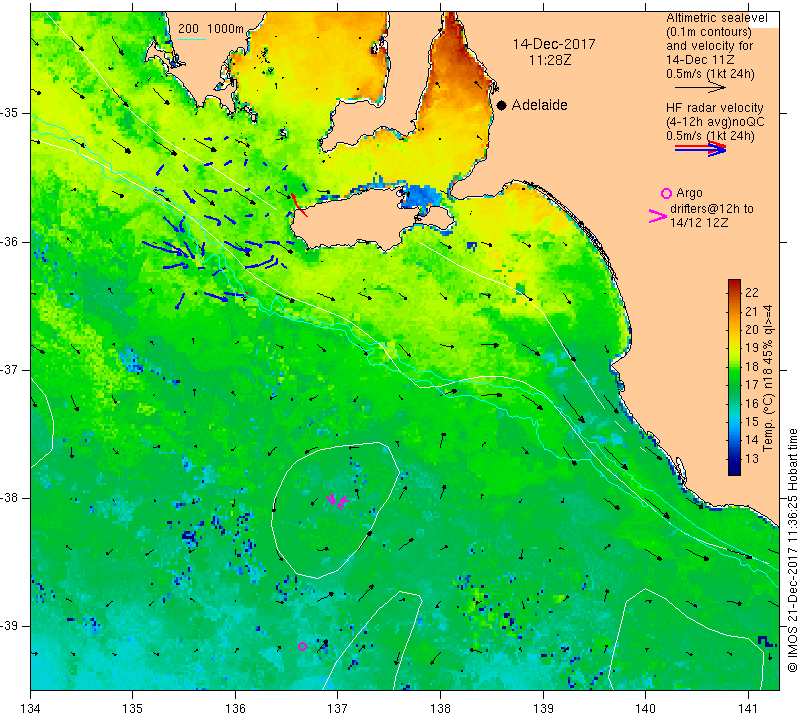Click the magenta drifter markers near 38°S 137°E
This screenshot has height=720, width=800.
(x=337, y=501)
